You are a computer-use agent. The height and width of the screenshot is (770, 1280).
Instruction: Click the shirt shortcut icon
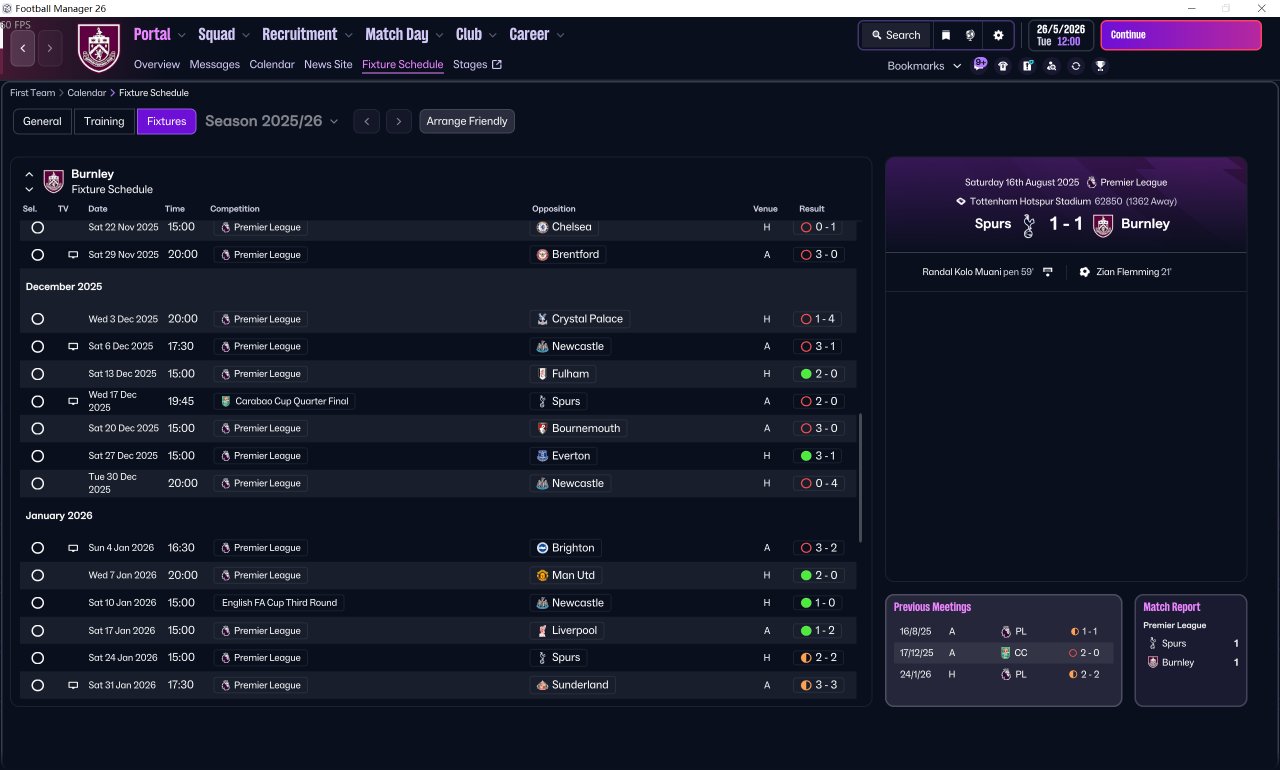(x=1003, y=66)
